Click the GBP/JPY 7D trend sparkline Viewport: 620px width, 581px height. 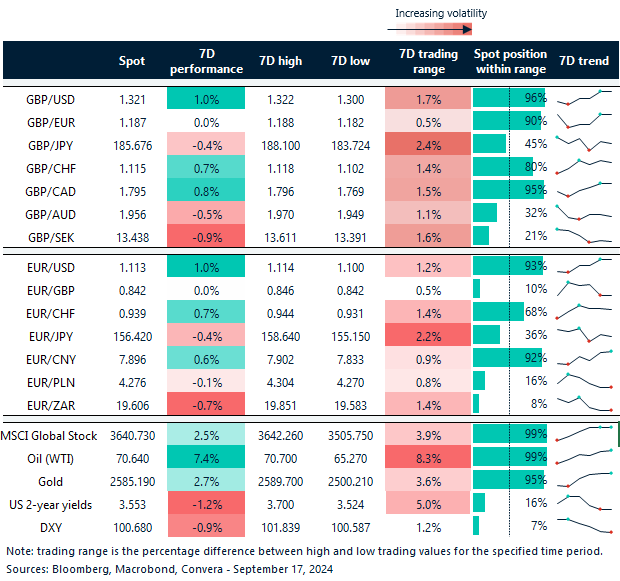584,144
